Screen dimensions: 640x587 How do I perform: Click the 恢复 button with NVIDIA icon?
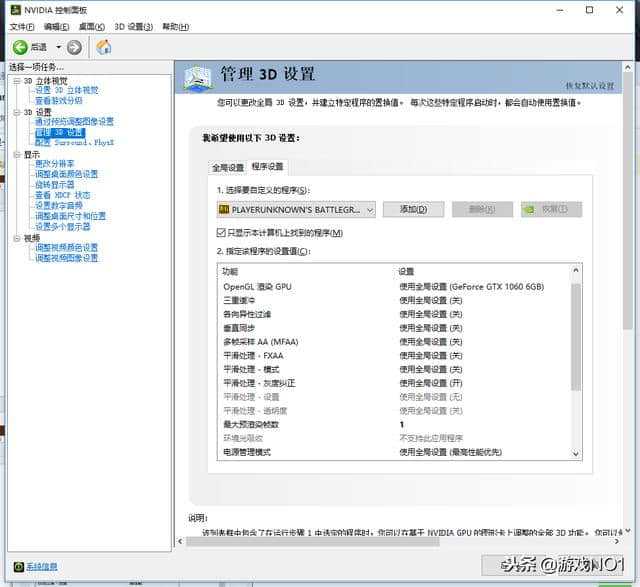click(551, 209)
